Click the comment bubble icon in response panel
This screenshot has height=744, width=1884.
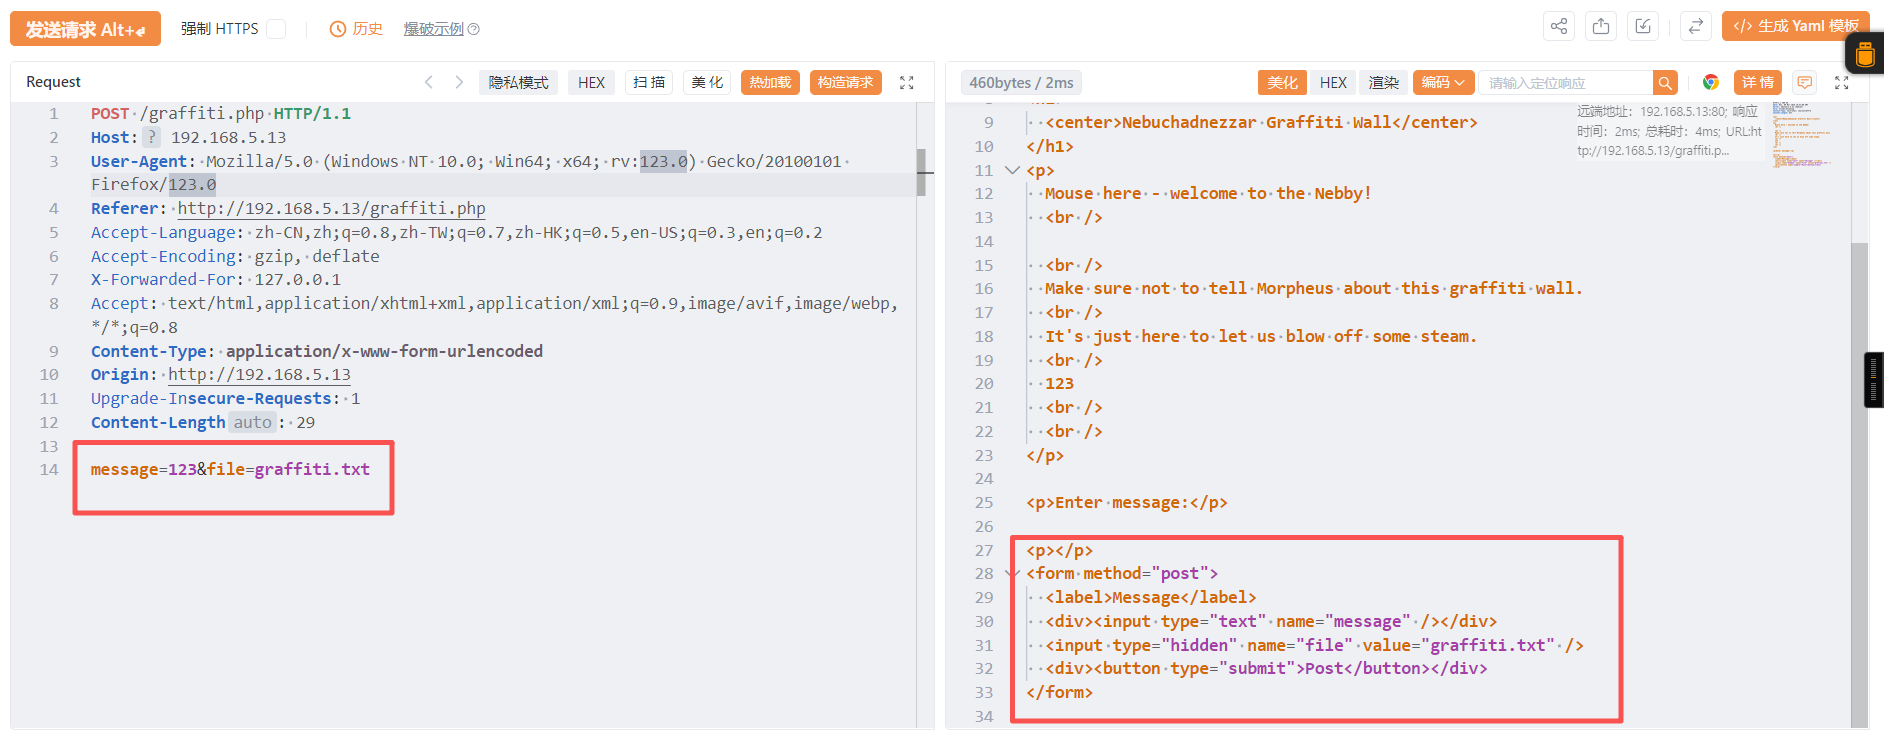click(1805, 83)
